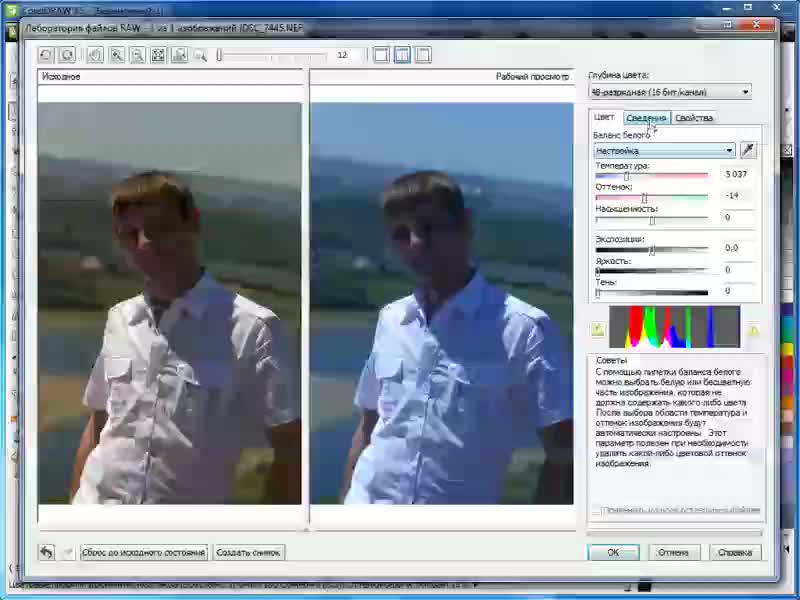
Task: Switch to single full preview mode
Action: click(381, 55)
